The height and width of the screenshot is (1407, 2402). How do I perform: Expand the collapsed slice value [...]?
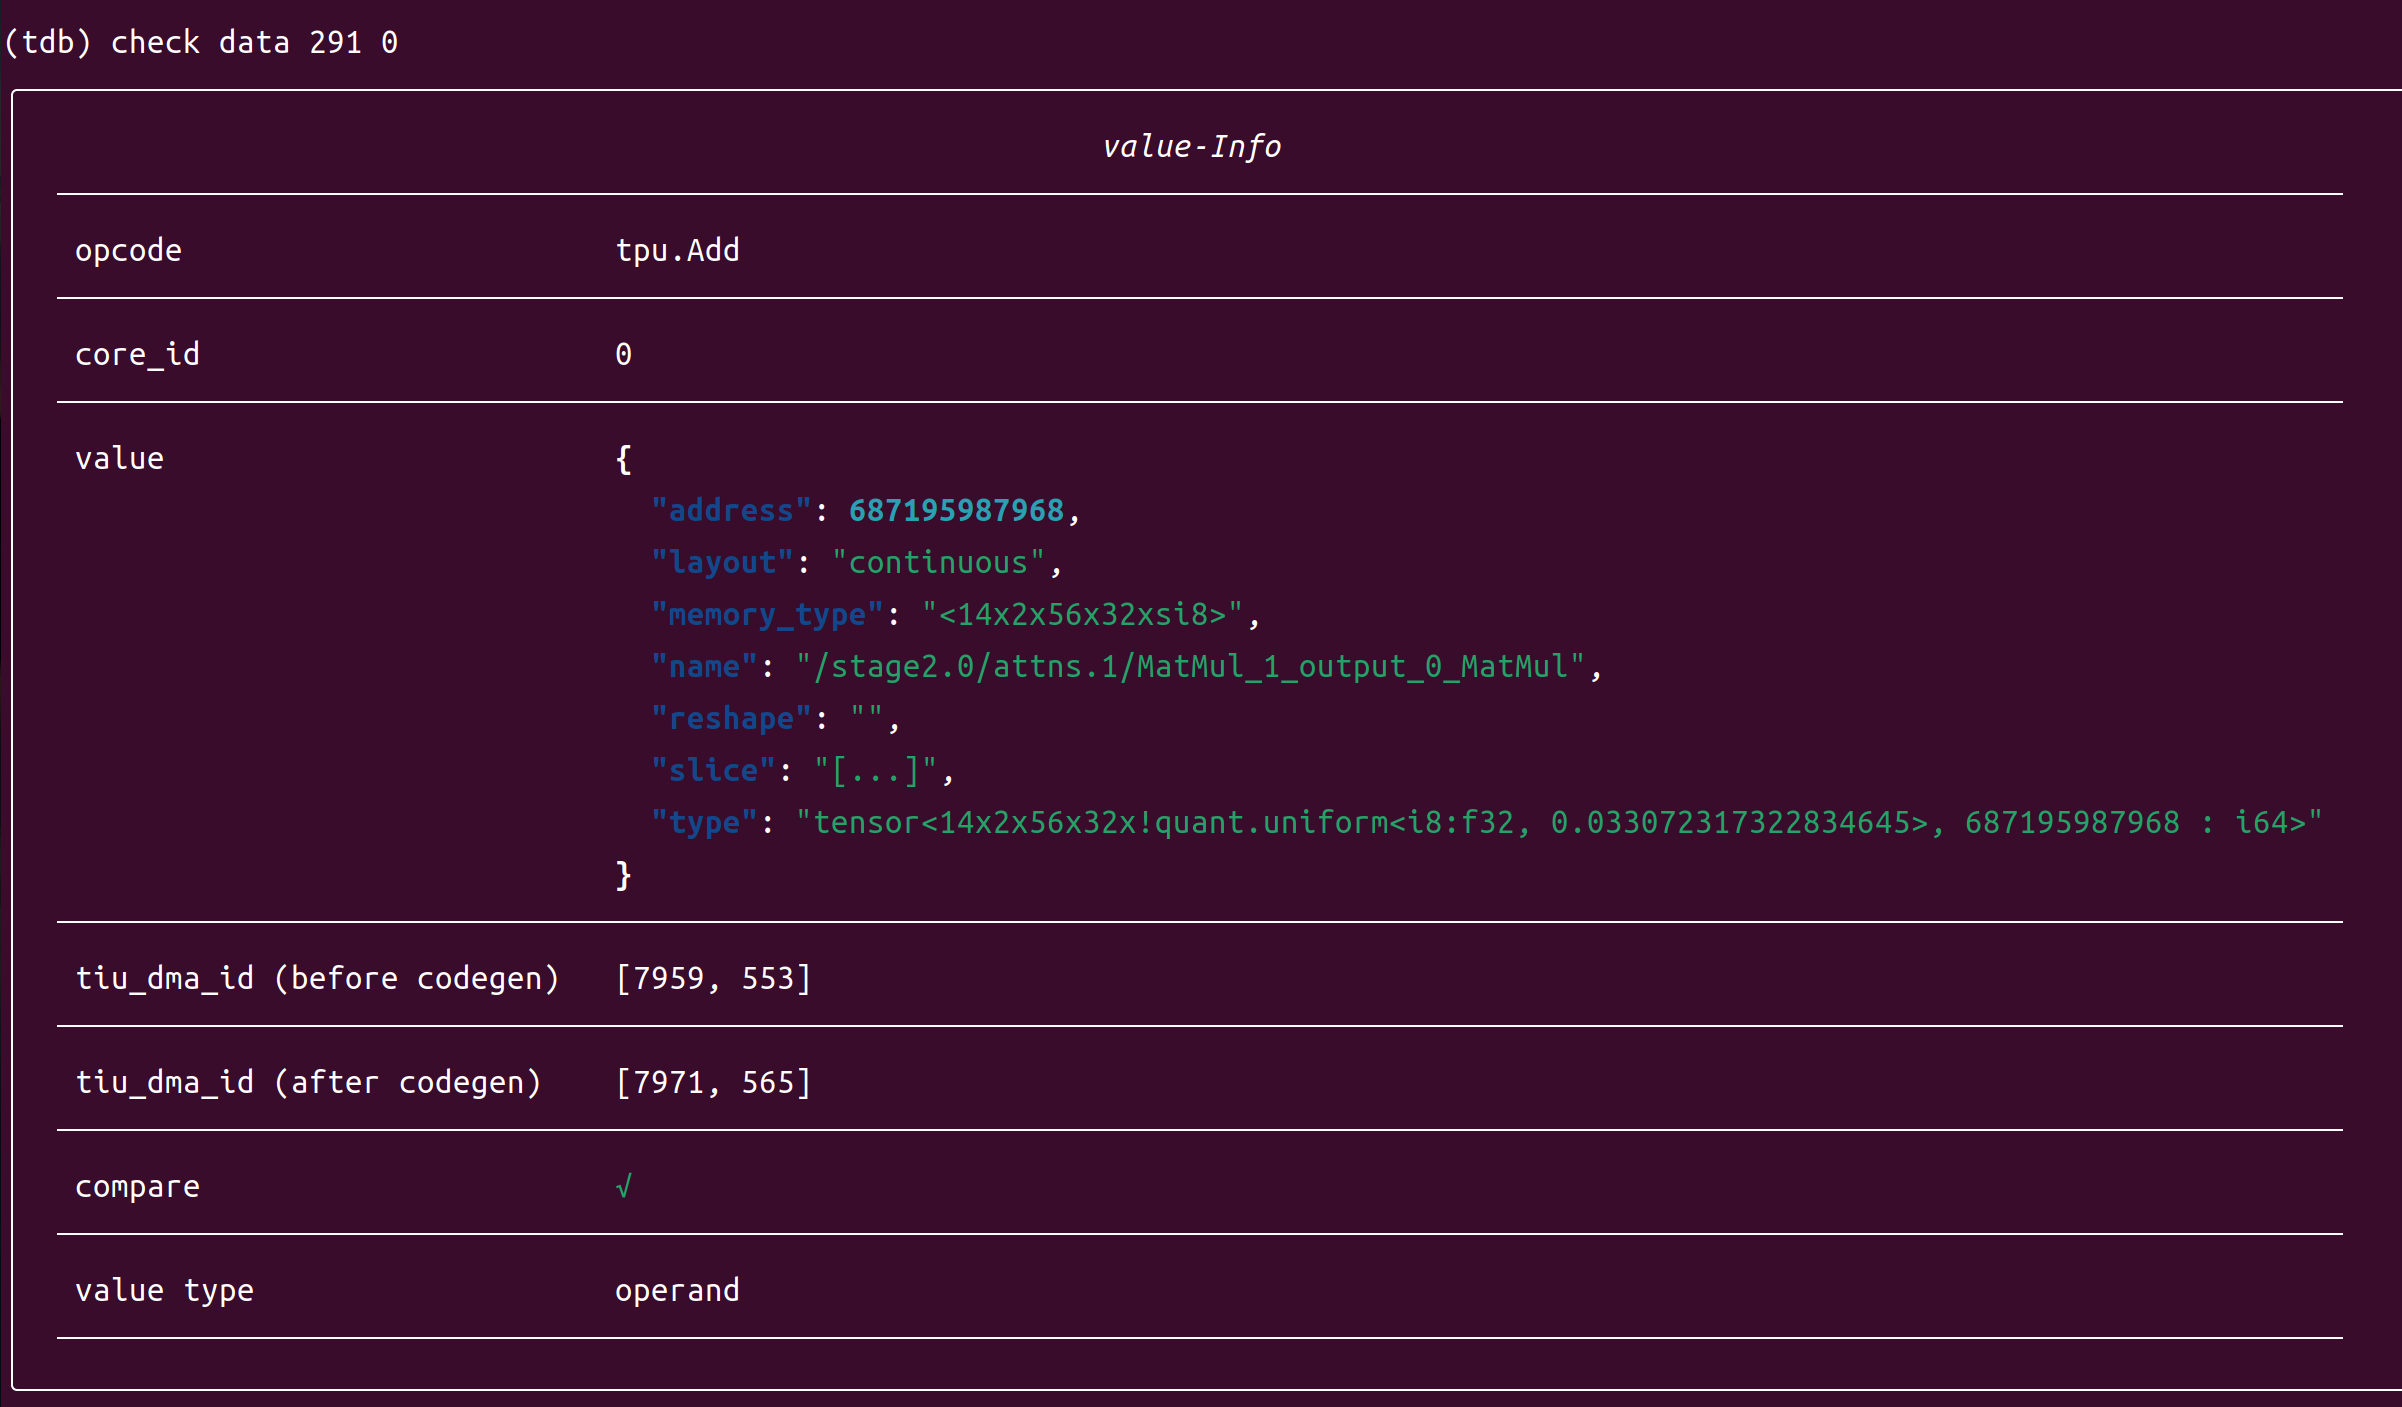point(874,769)
